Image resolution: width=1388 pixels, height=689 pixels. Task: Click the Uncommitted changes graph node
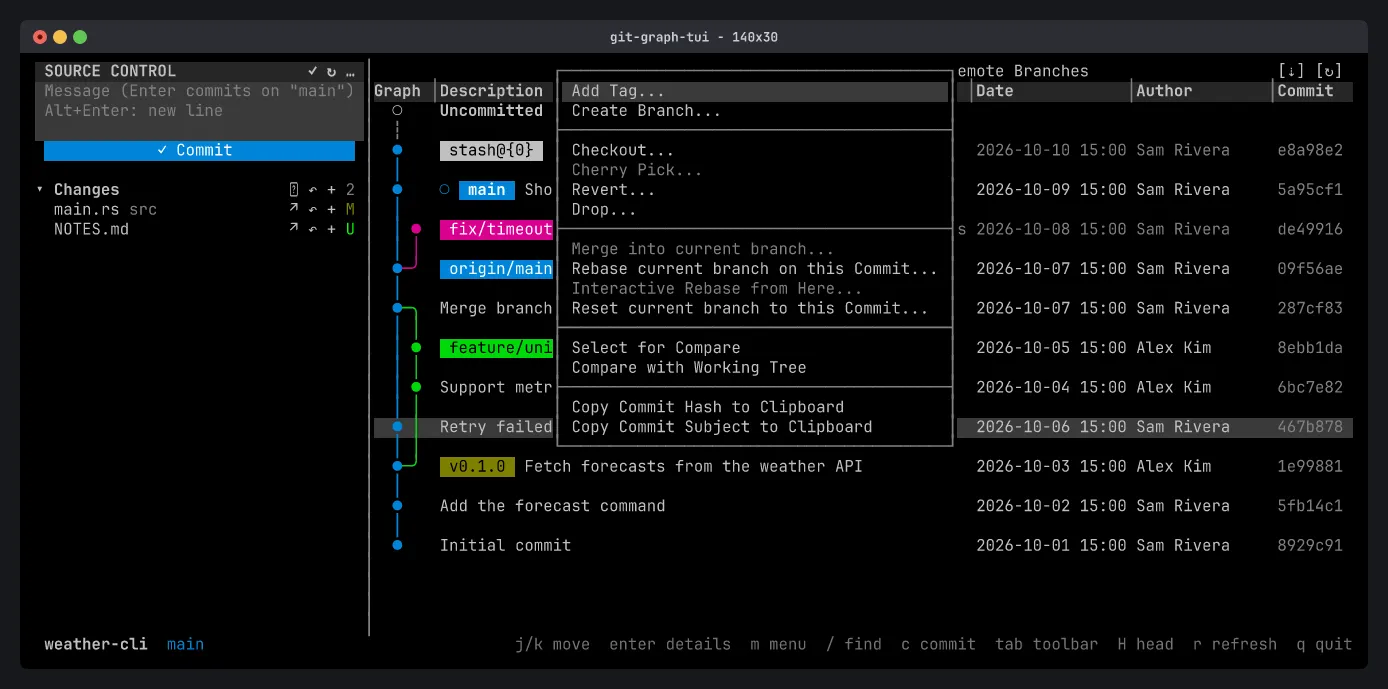(397, 111)
